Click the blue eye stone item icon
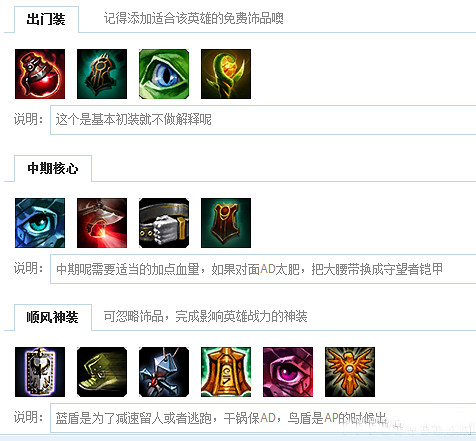476x441 pixels. pyautogui.click(x=40, y=223)
